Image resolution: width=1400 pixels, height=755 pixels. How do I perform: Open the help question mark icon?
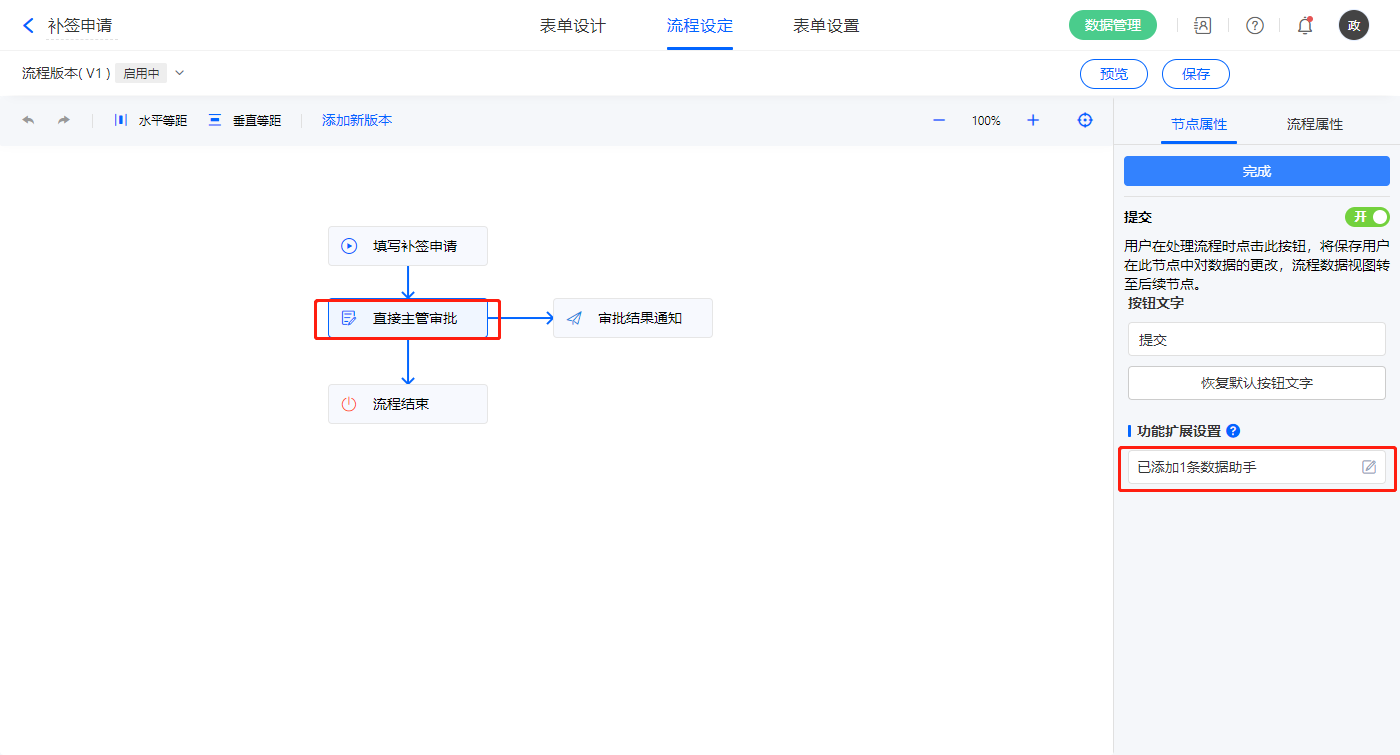coord(1254,26)
